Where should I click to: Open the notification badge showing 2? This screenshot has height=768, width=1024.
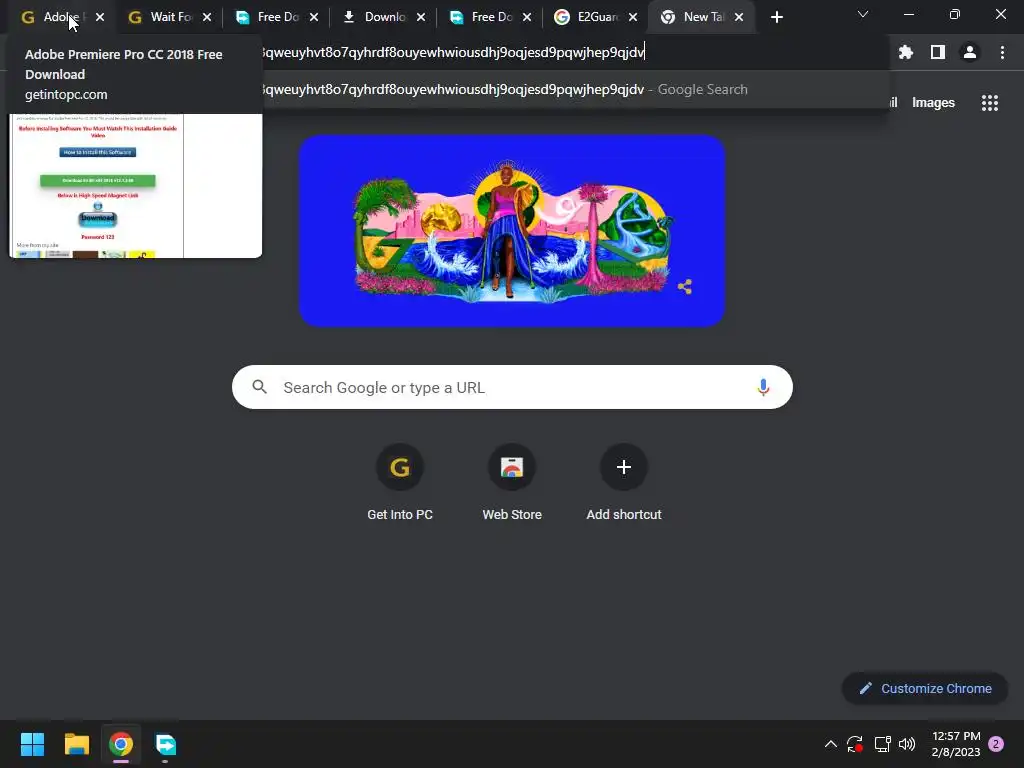996,744
